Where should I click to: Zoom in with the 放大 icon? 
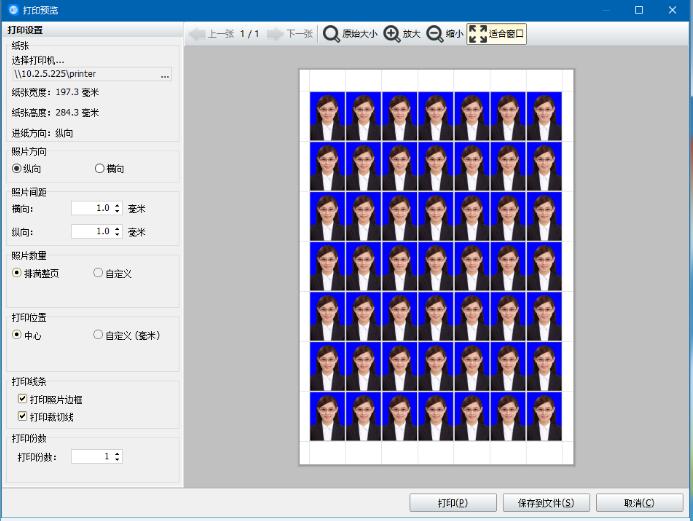[x=391, y=34]
